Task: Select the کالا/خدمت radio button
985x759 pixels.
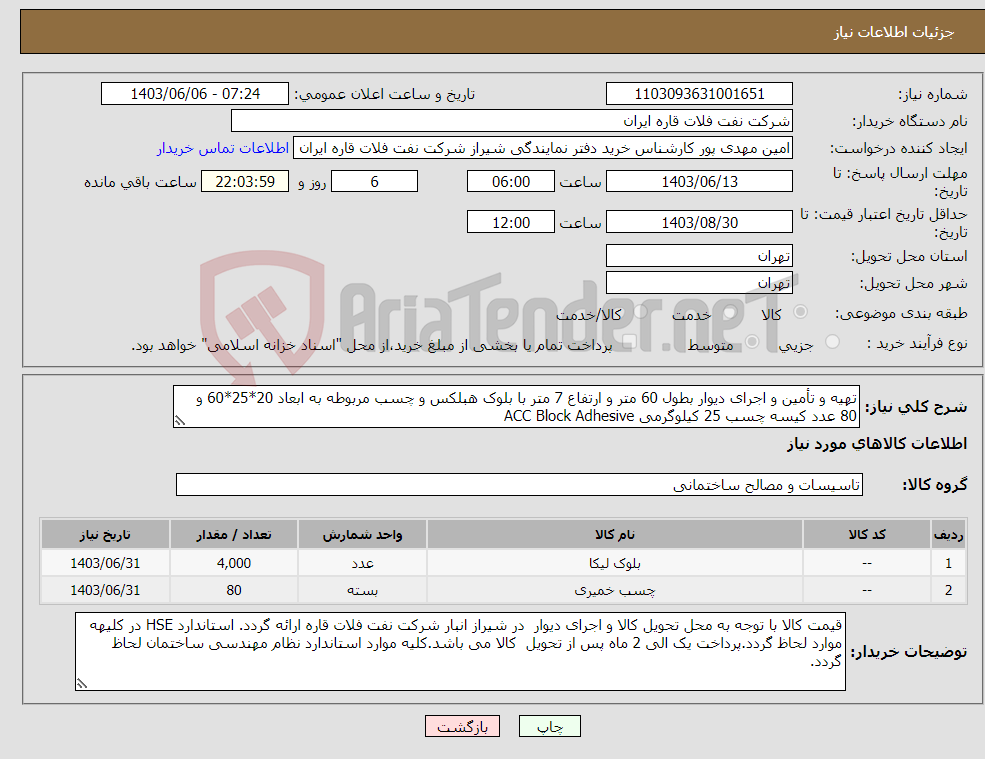Action: [x=640, y=312]
